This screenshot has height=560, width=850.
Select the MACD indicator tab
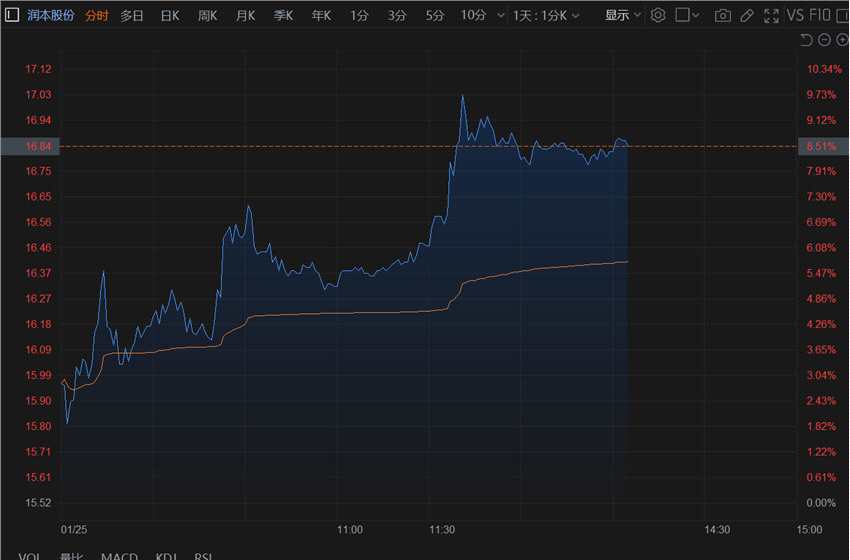tap(120, 556)
